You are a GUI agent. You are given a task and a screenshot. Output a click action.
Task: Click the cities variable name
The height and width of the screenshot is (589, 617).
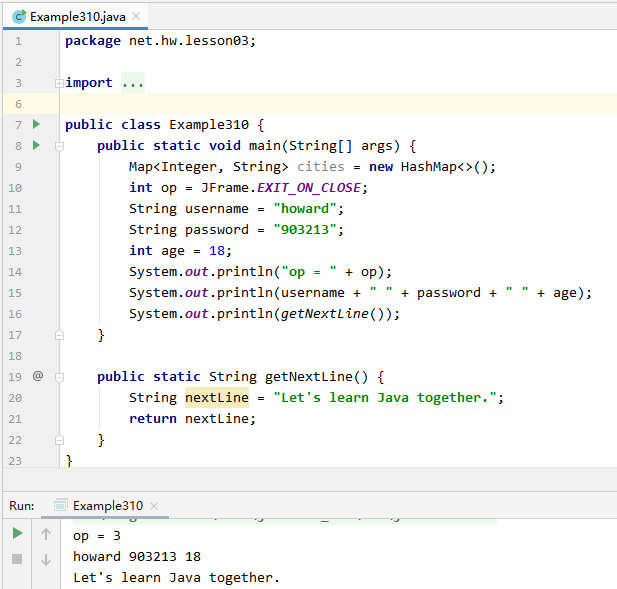tap(321, 166)
